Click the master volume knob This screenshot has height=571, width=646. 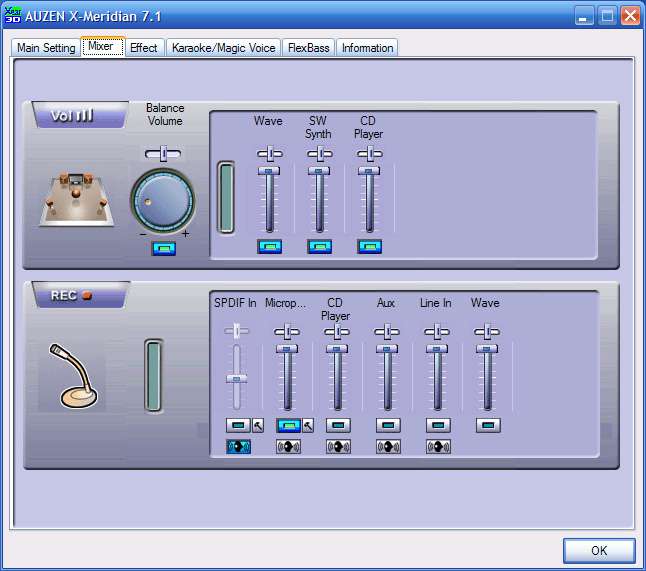point(163,201)
